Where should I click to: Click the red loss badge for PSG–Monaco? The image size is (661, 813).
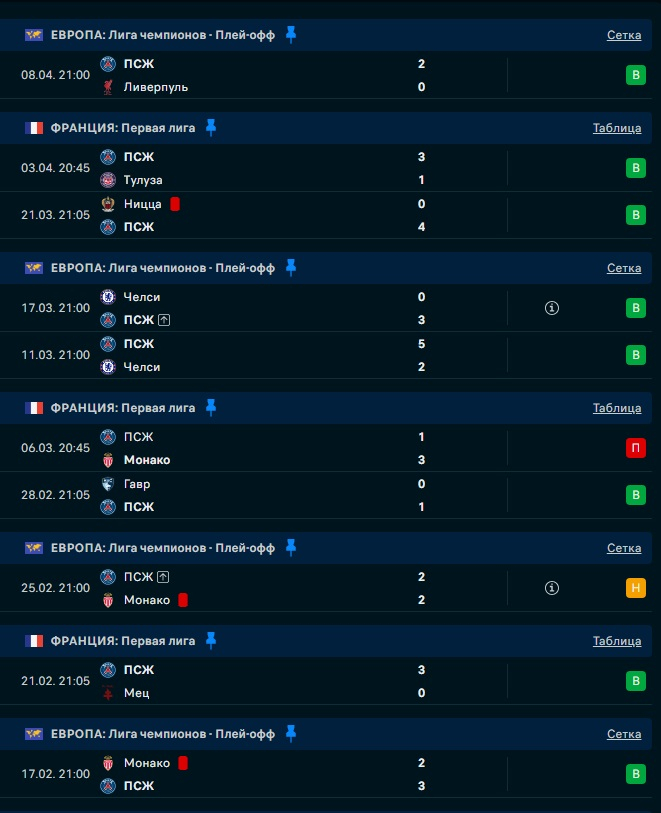635,448
